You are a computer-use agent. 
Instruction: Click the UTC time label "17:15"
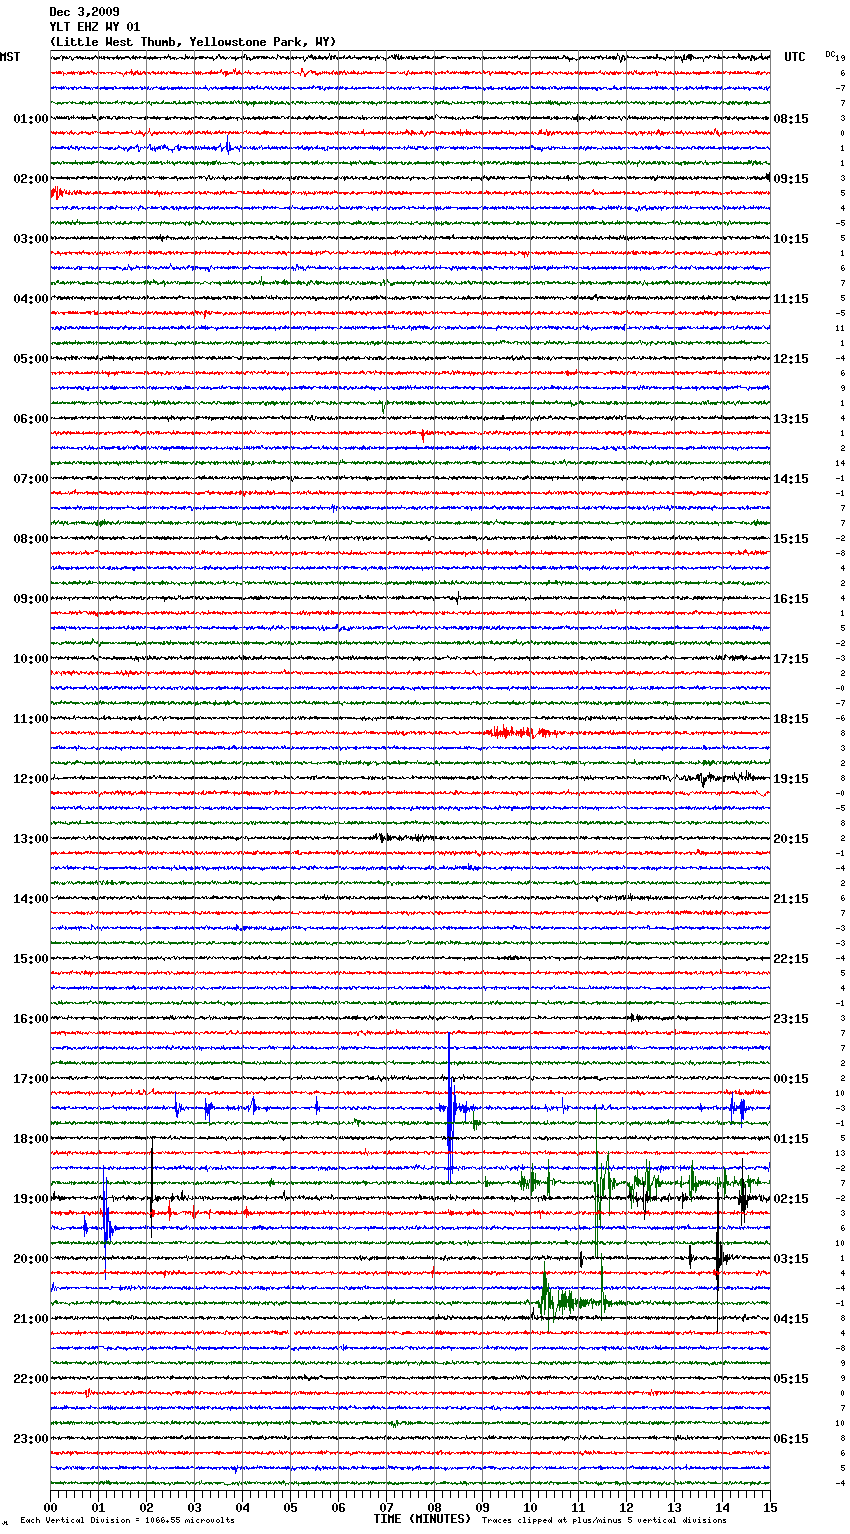tap(791, 659)
